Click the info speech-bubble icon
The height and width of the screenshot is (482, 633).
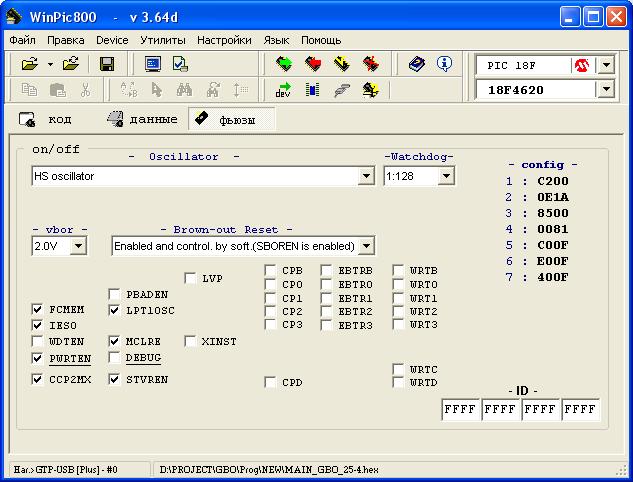click(x=444, y=64)
